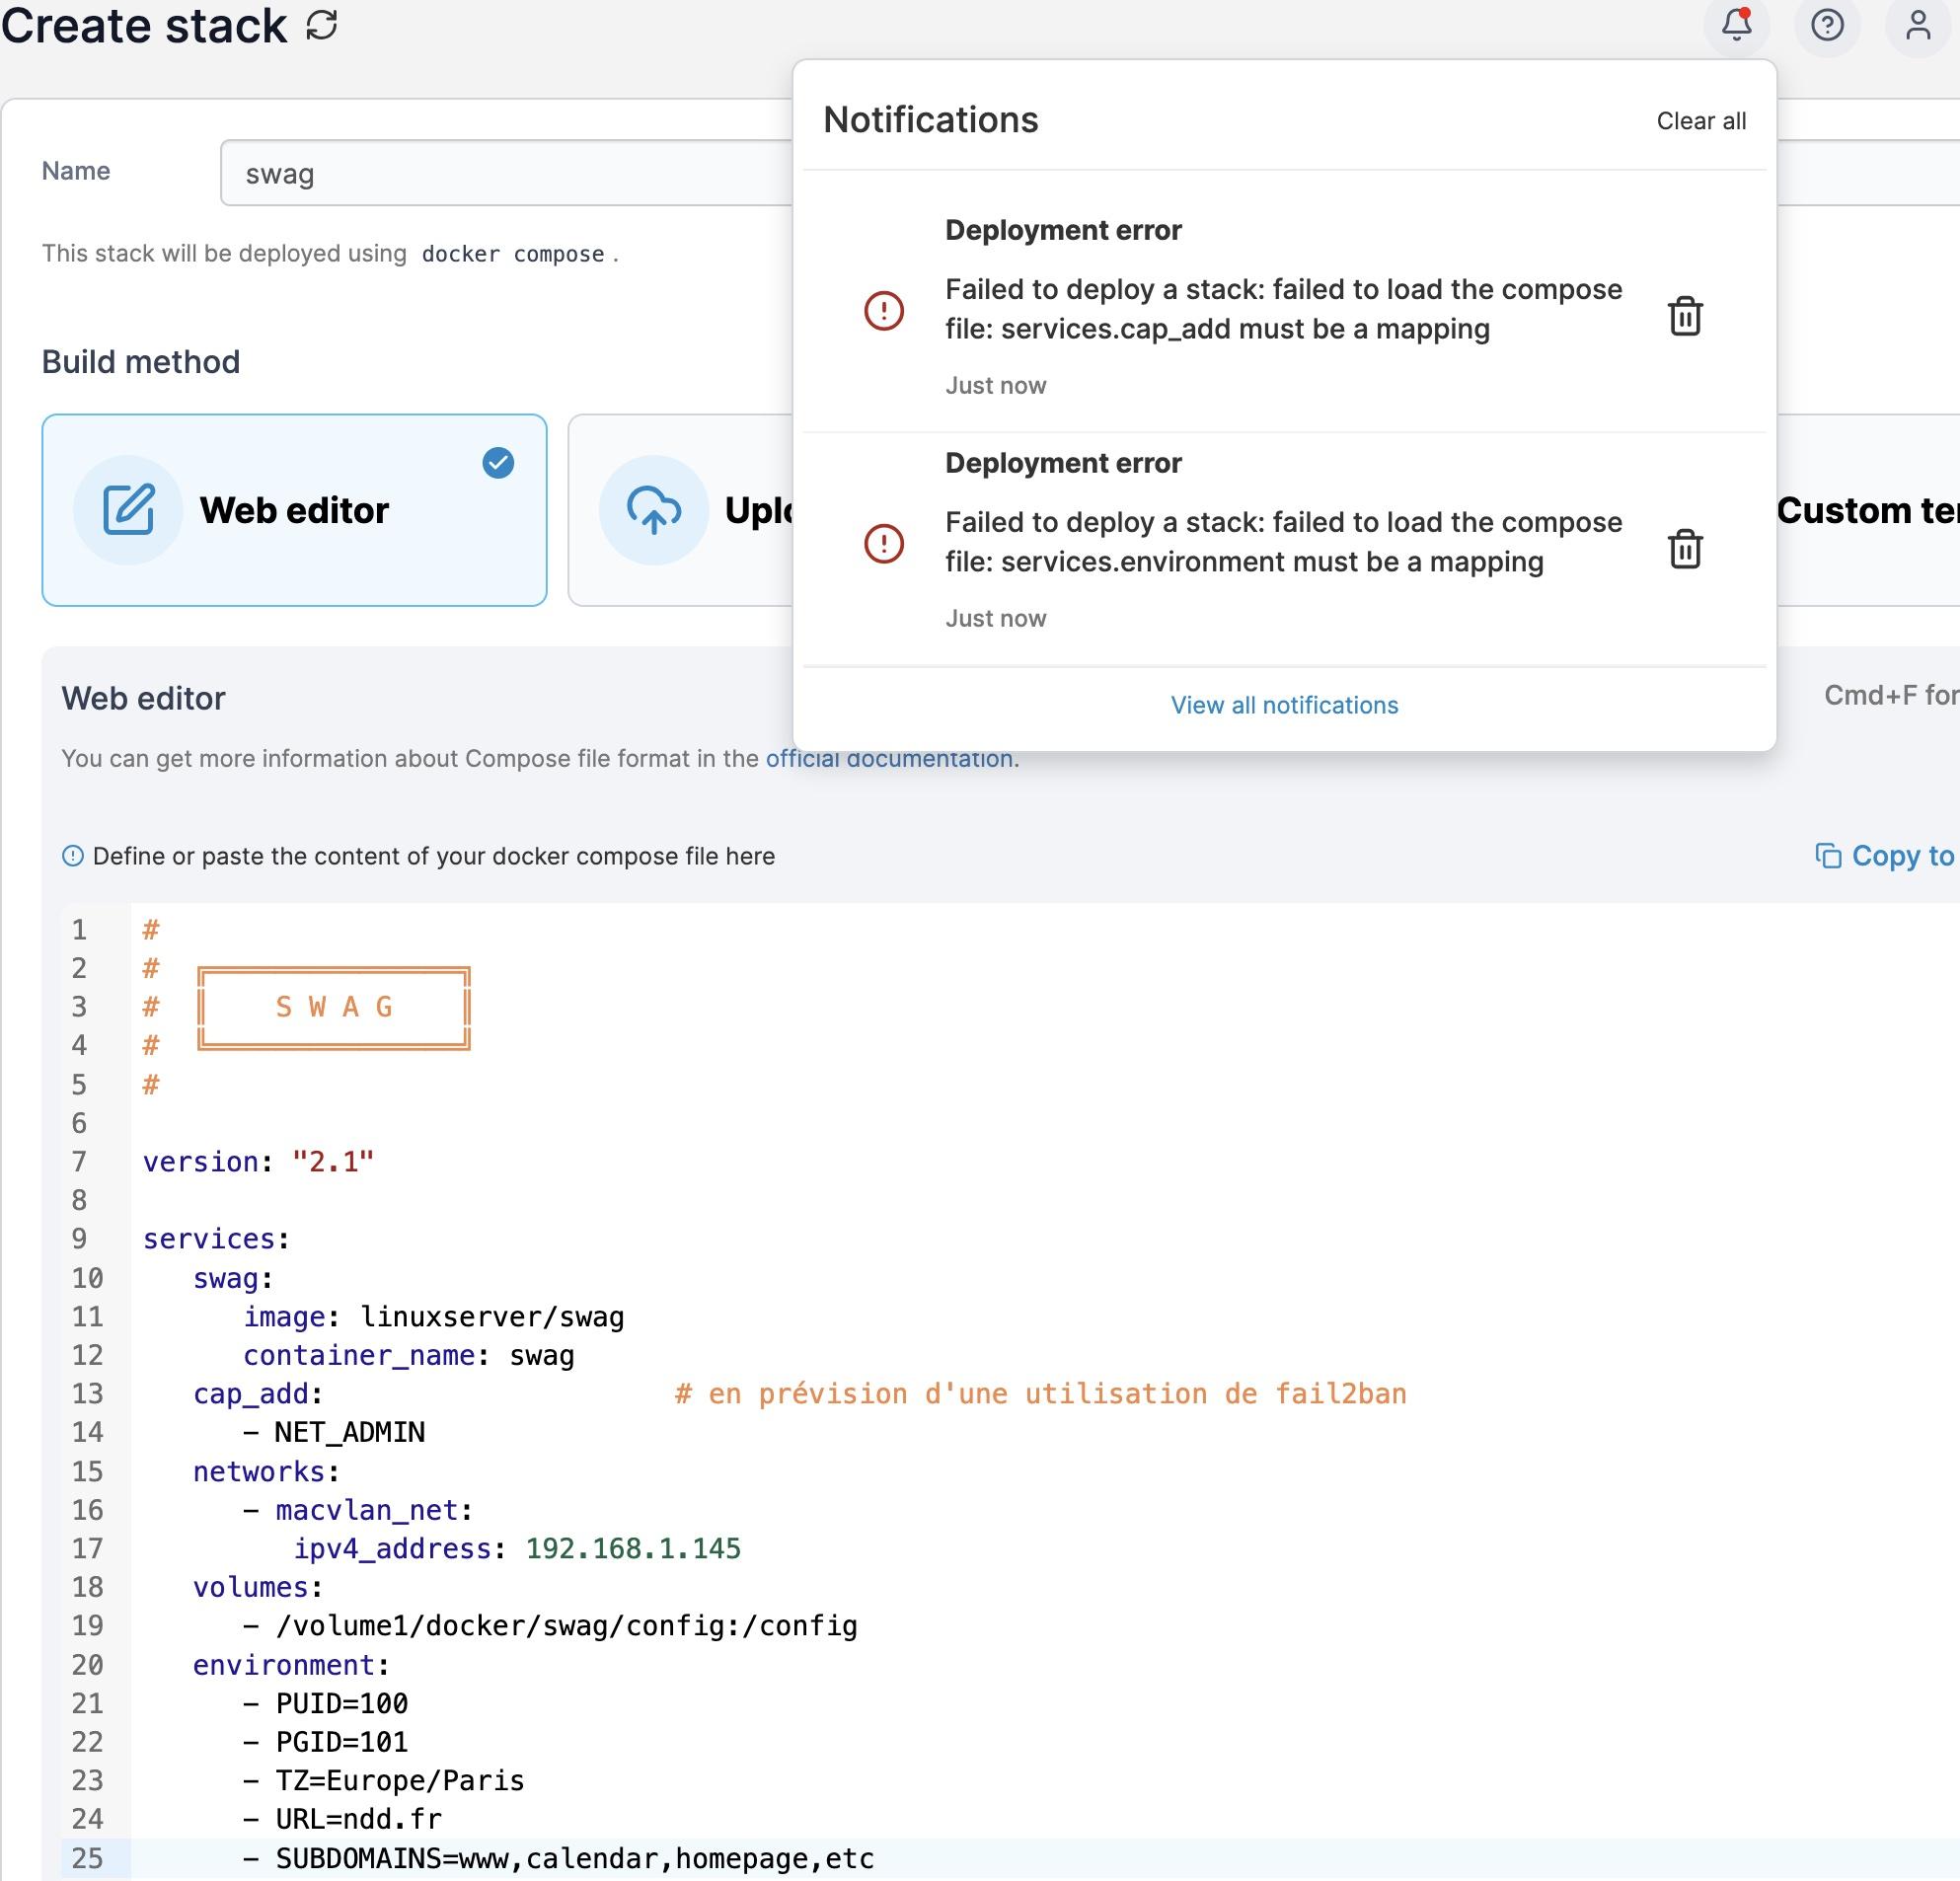Viewport: 1960px width, 1881px height.
Task: Delete the services.environment error notification
Action: point(1685,548)
